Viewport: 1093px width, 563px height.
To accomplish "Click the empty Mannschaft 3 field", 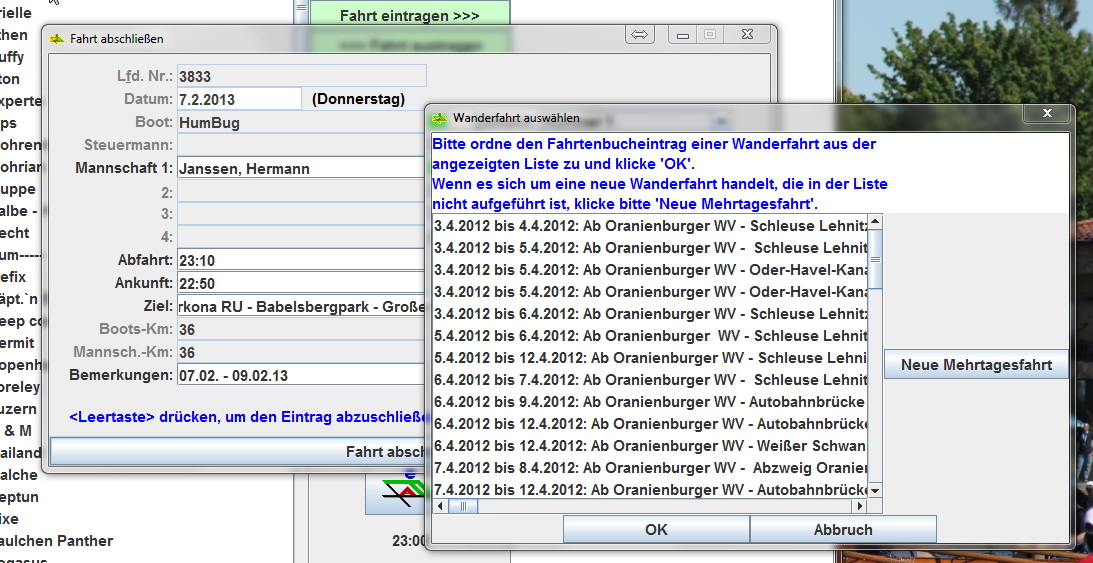I will (x=302, y=213).
